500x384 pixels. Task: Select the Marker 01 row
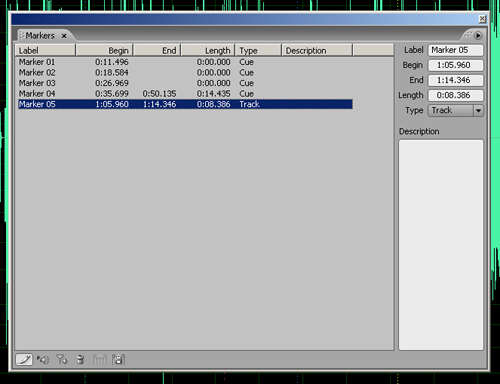pos(185,62)
